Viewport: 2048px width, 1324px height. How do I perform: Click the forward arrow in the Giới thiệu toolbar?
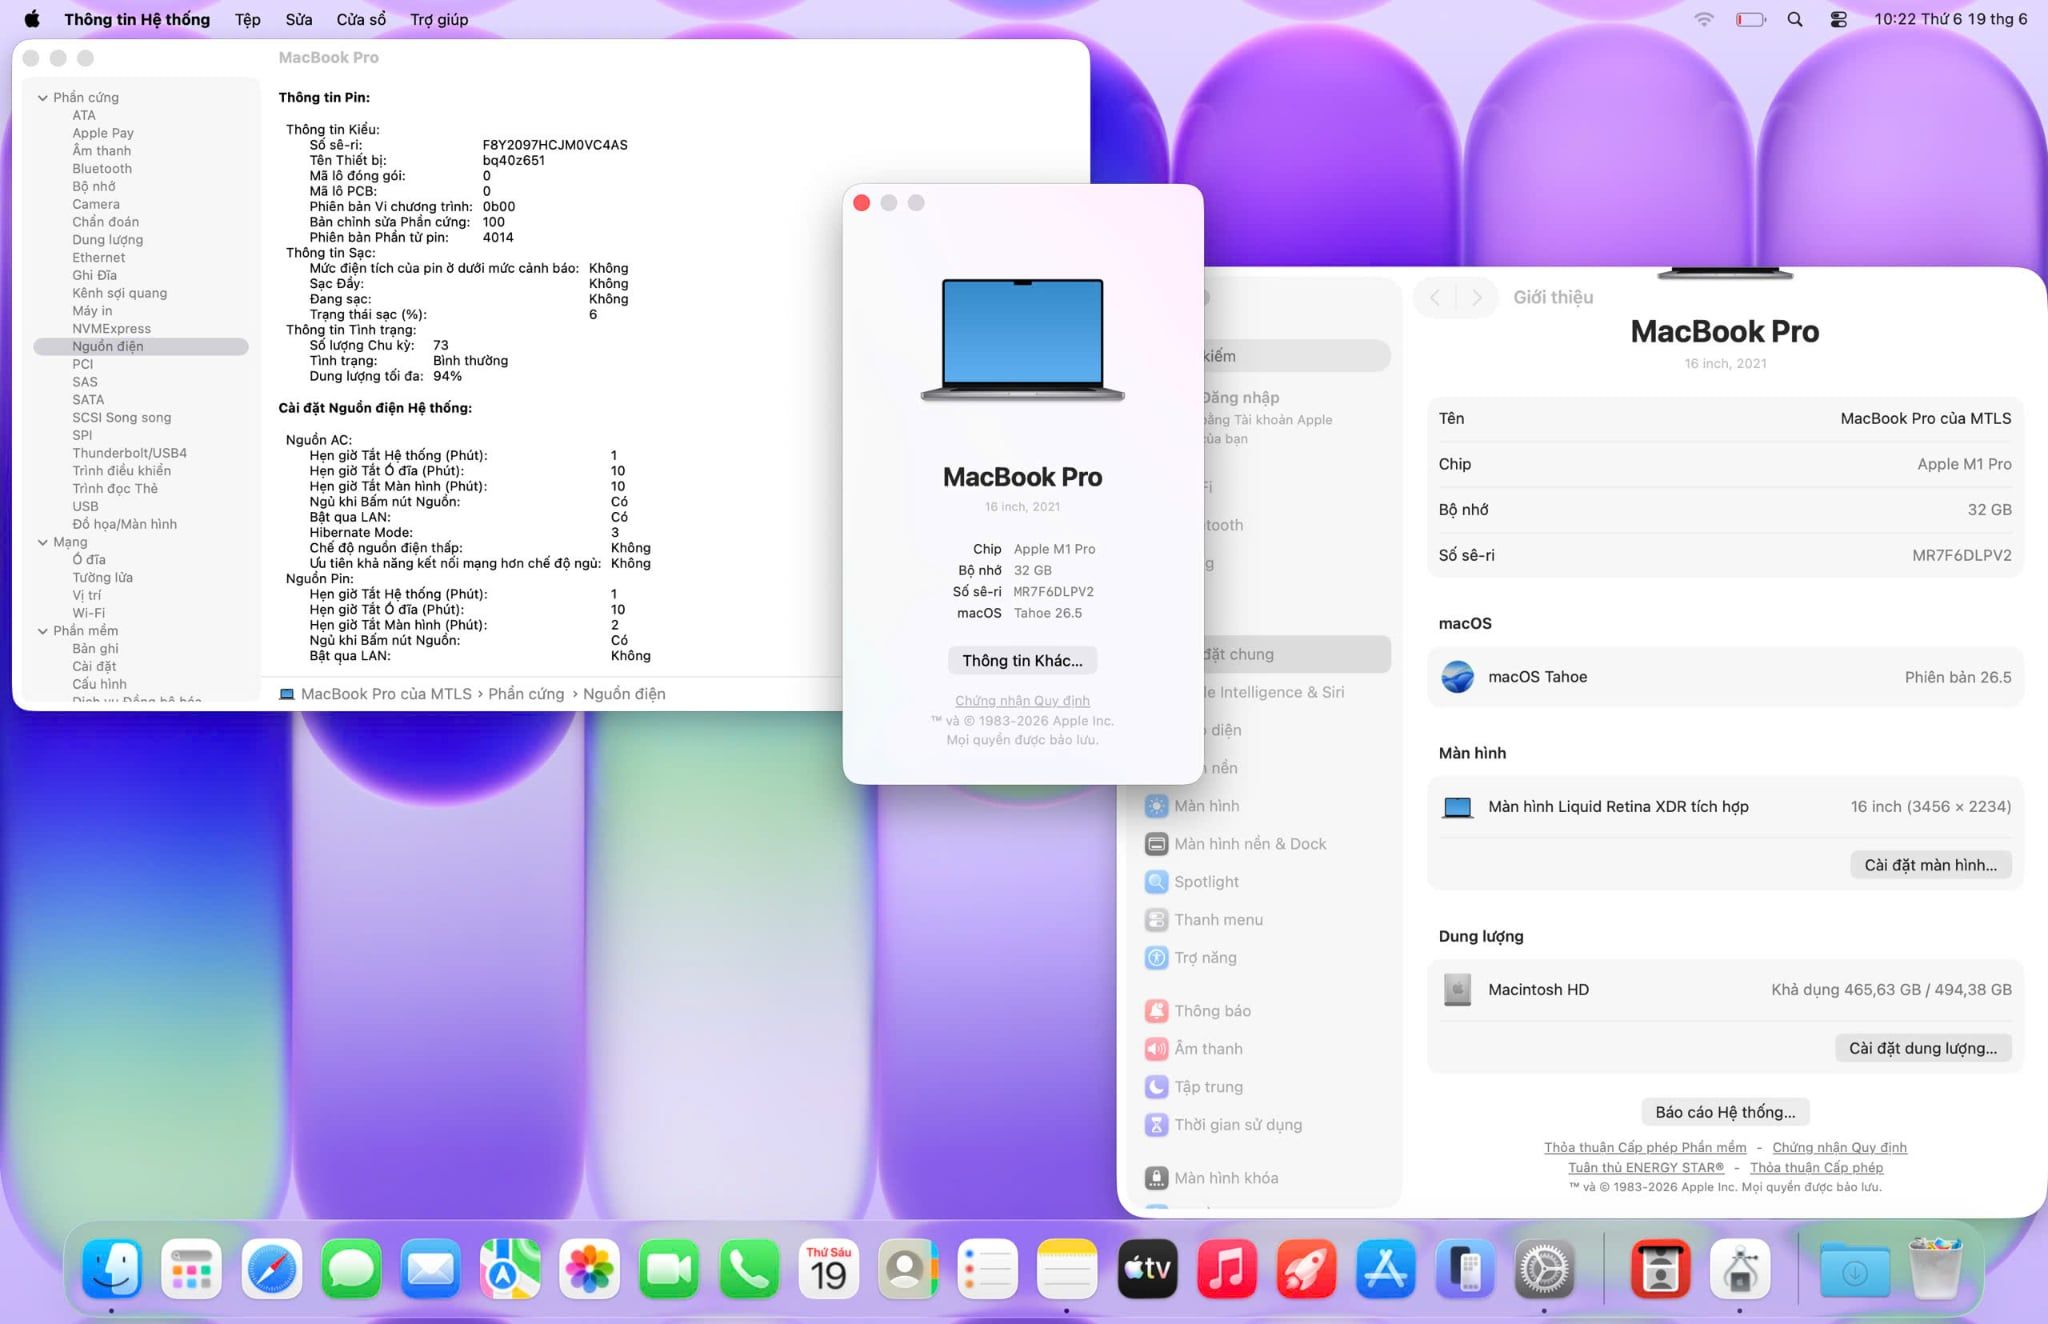click(x=1476, y=297)
